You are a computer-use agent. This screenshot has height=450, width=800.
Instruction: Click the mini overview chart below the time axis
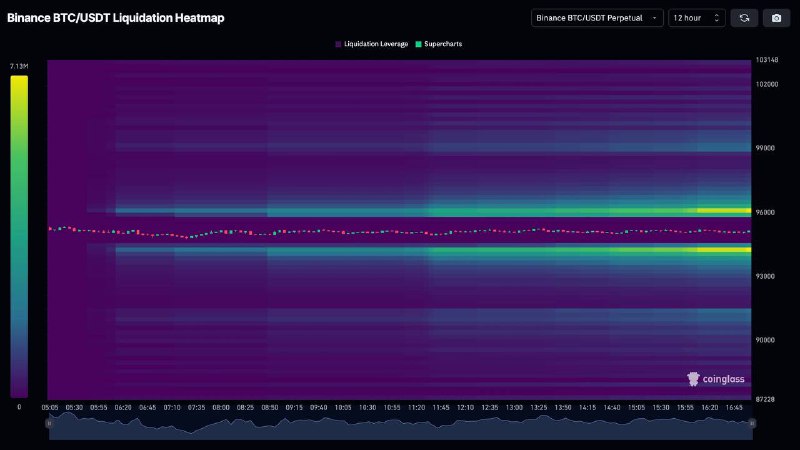[x=401, y=426]
